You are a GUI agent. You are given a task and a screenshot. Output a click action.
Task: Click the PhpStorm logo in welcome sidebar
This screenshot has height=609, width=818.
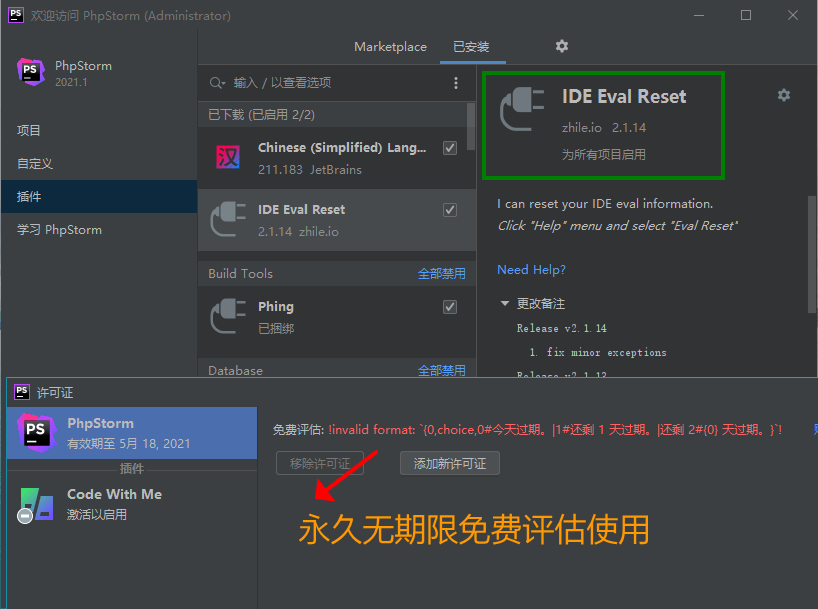click(x=31, y=71)
